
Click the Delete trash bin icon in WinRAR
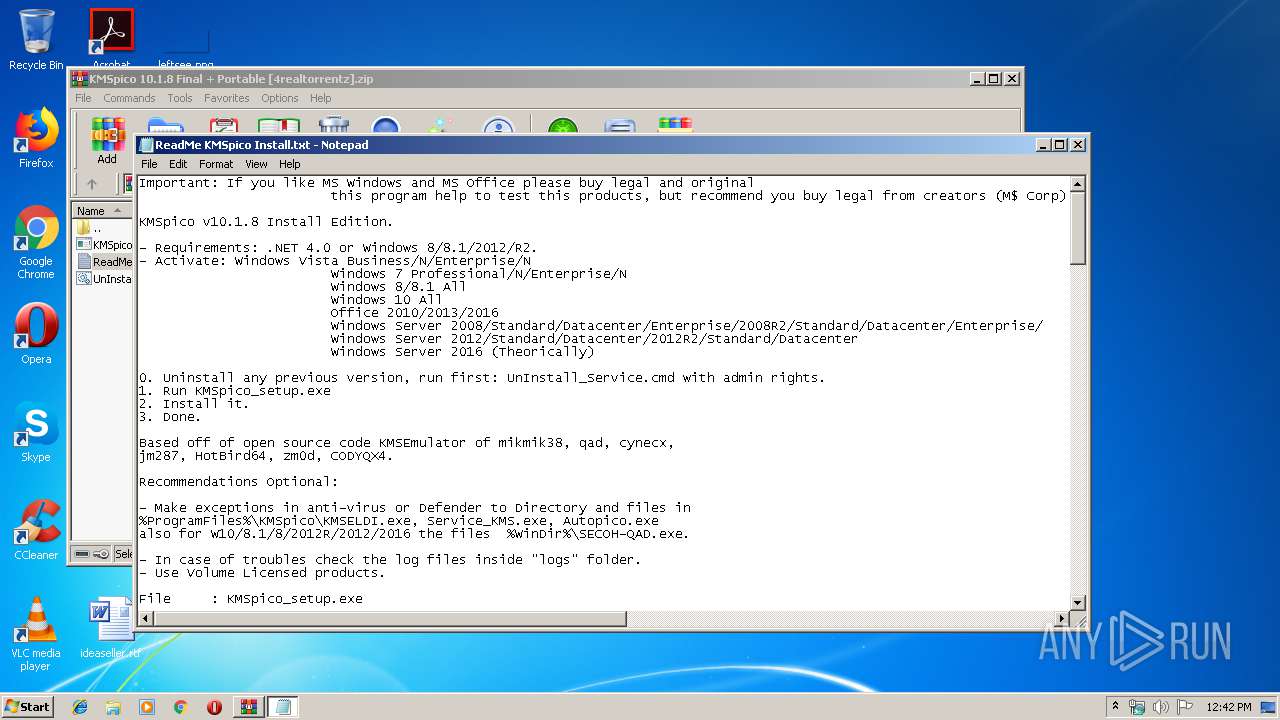pyautogui.click(x=334, y=126)
